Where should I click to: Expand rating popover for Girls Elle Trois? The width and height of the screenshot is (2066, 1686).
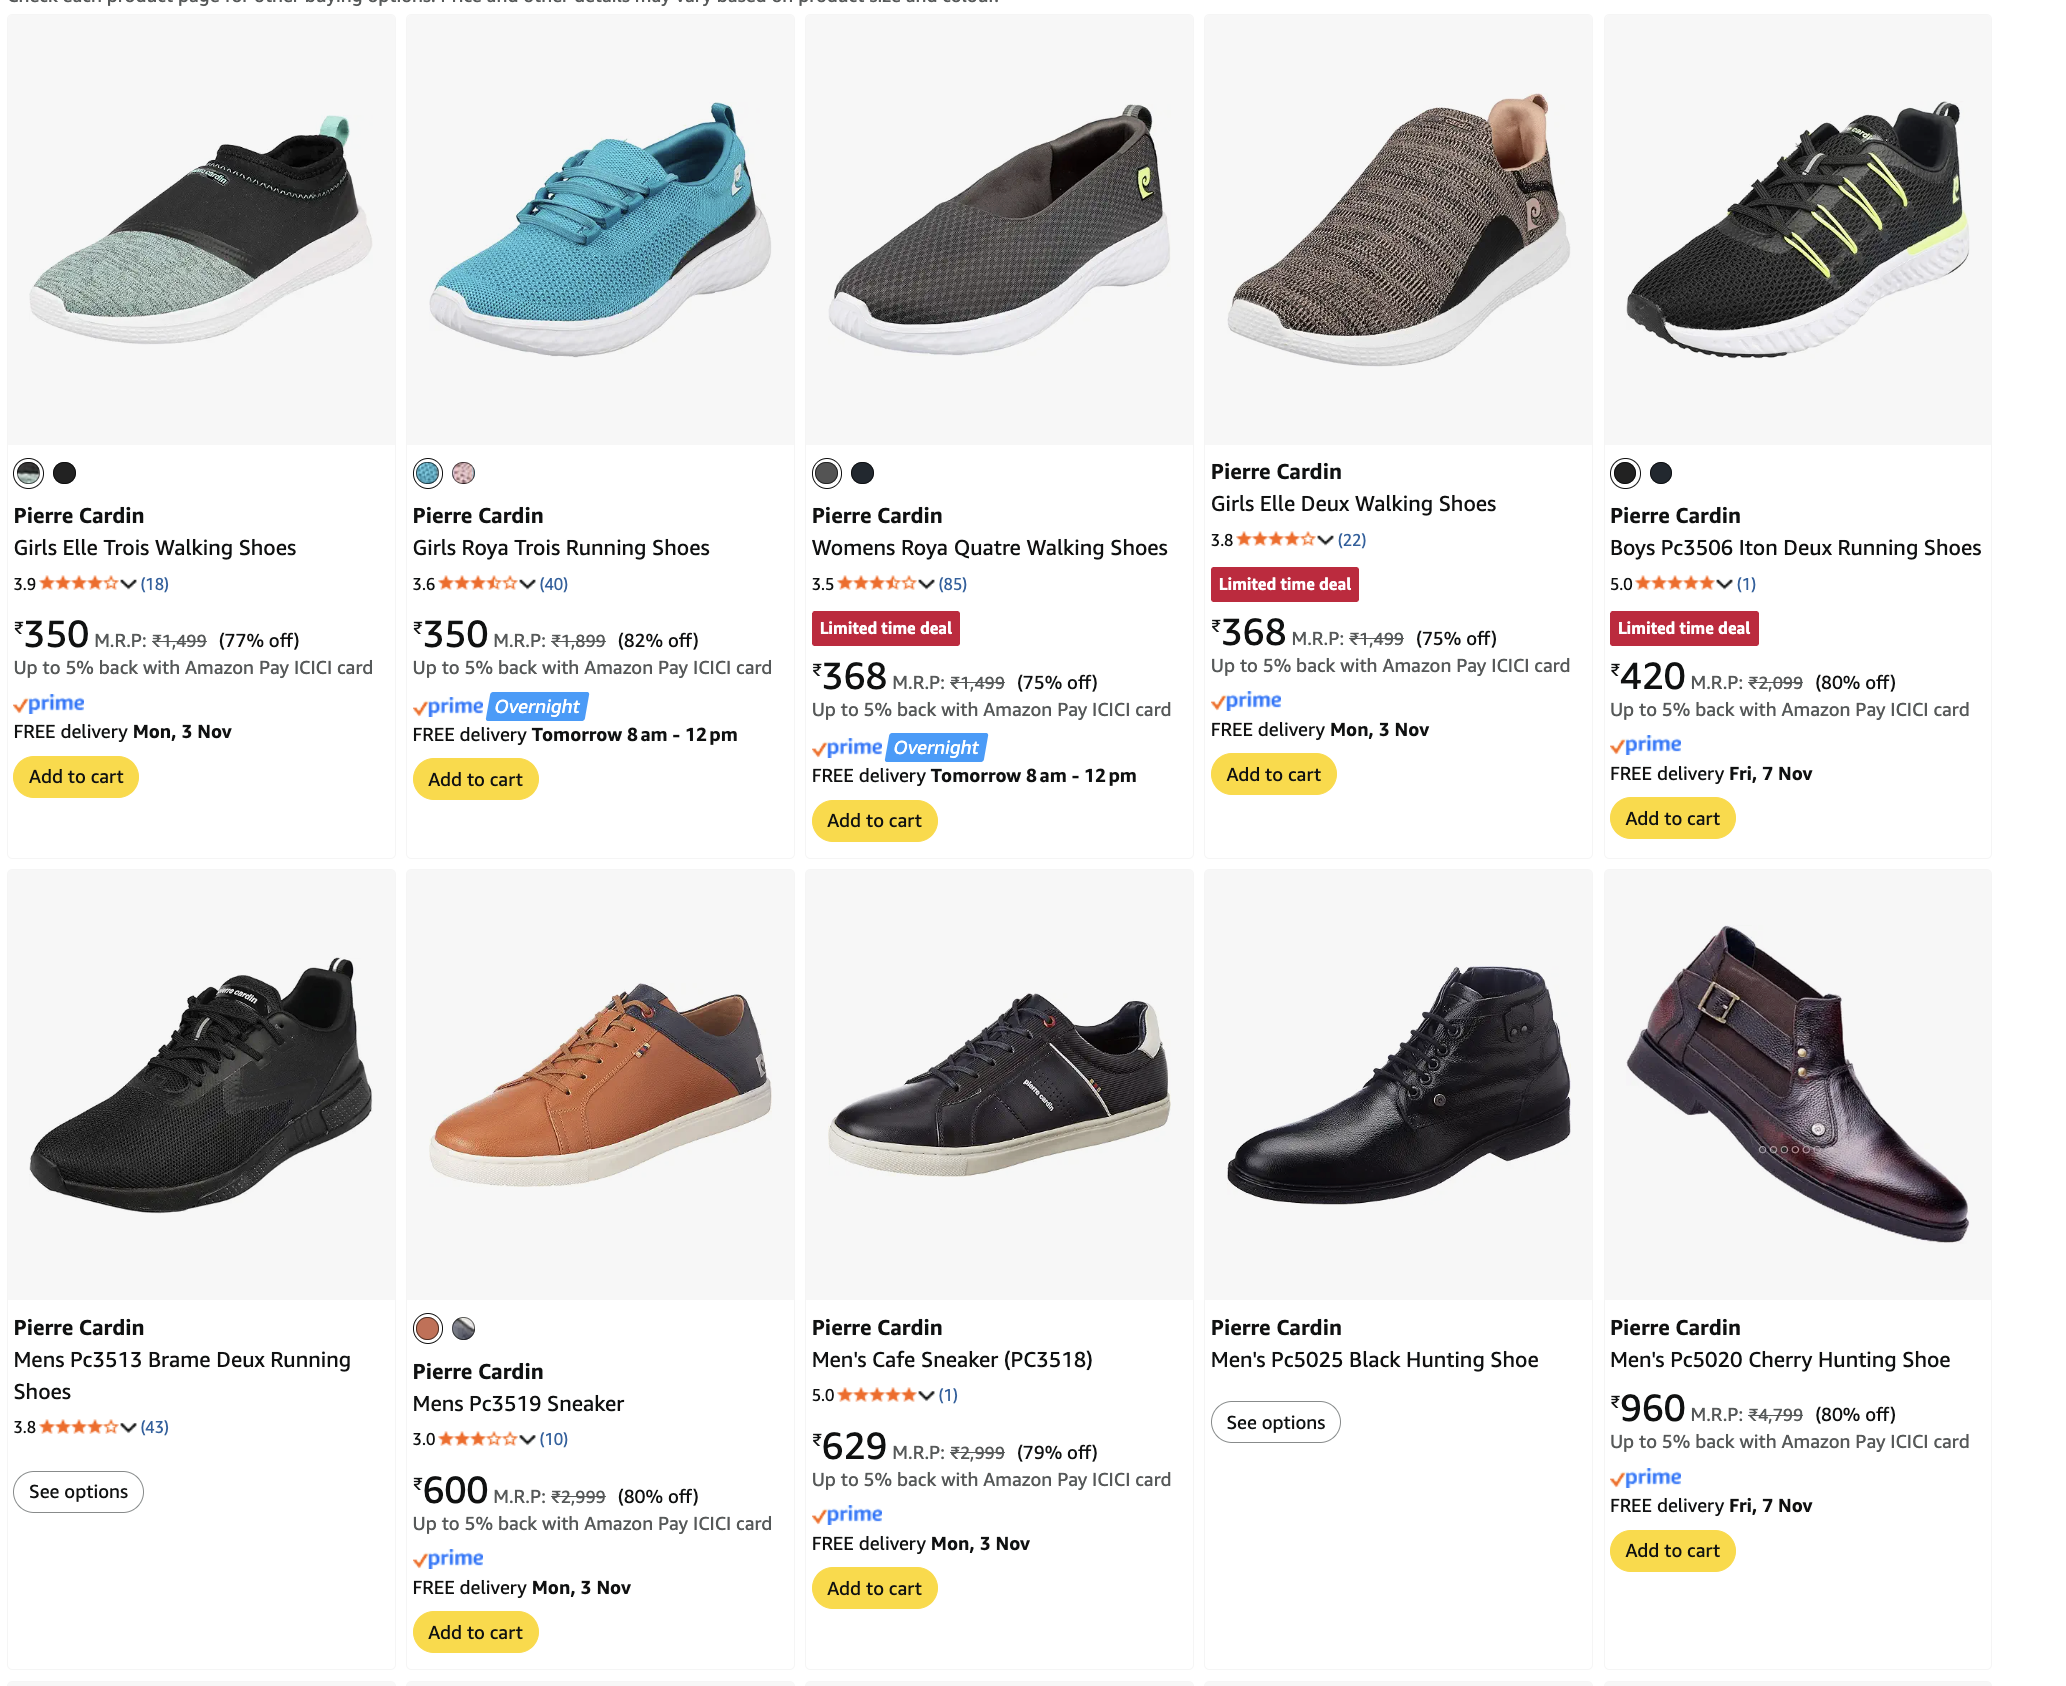[x=129, y=584]
